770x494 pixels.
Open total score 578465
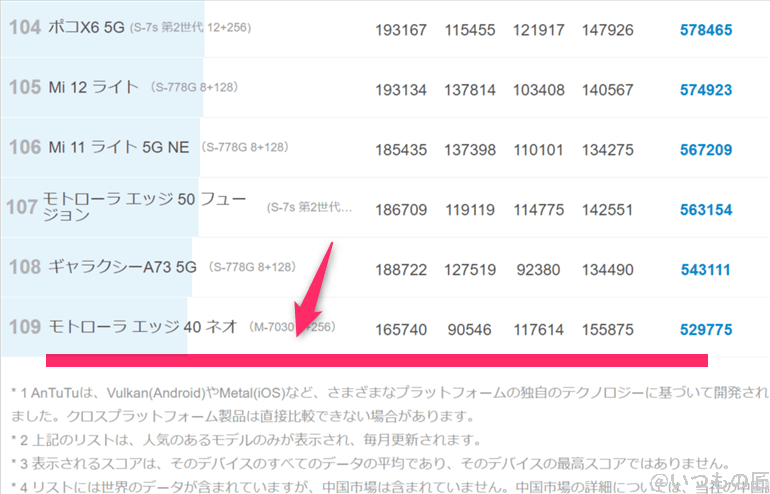[706, 30]
